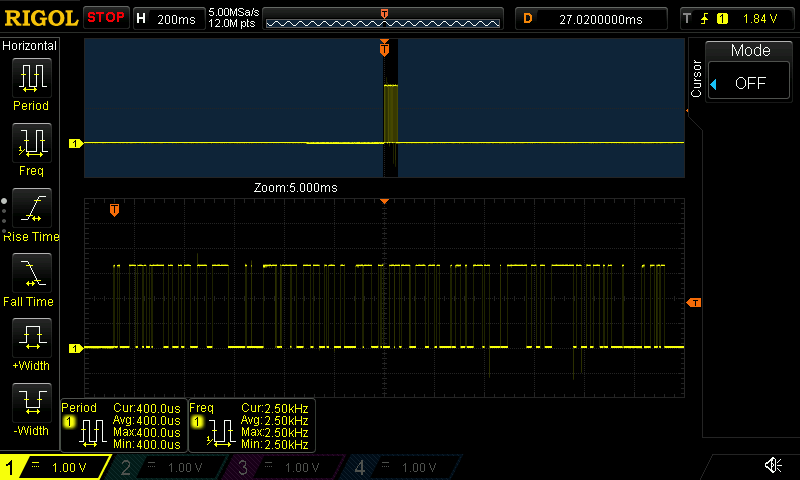Click Period Min:400.0us value

(147, 444)
